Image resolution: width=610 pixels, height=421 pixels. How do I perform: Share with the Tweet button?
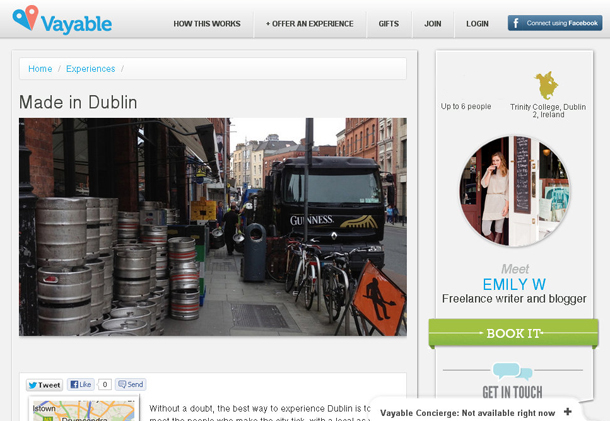pos(45,385)
